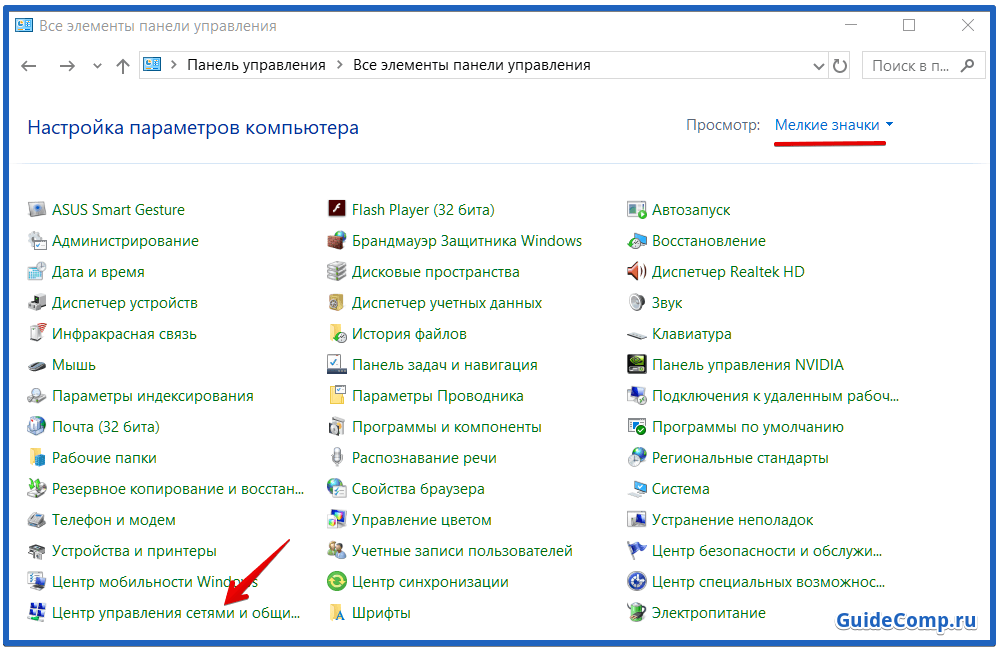Click the search magnifier icon
The height and width of the screenshot is (650, 1001).
[968, 65]
